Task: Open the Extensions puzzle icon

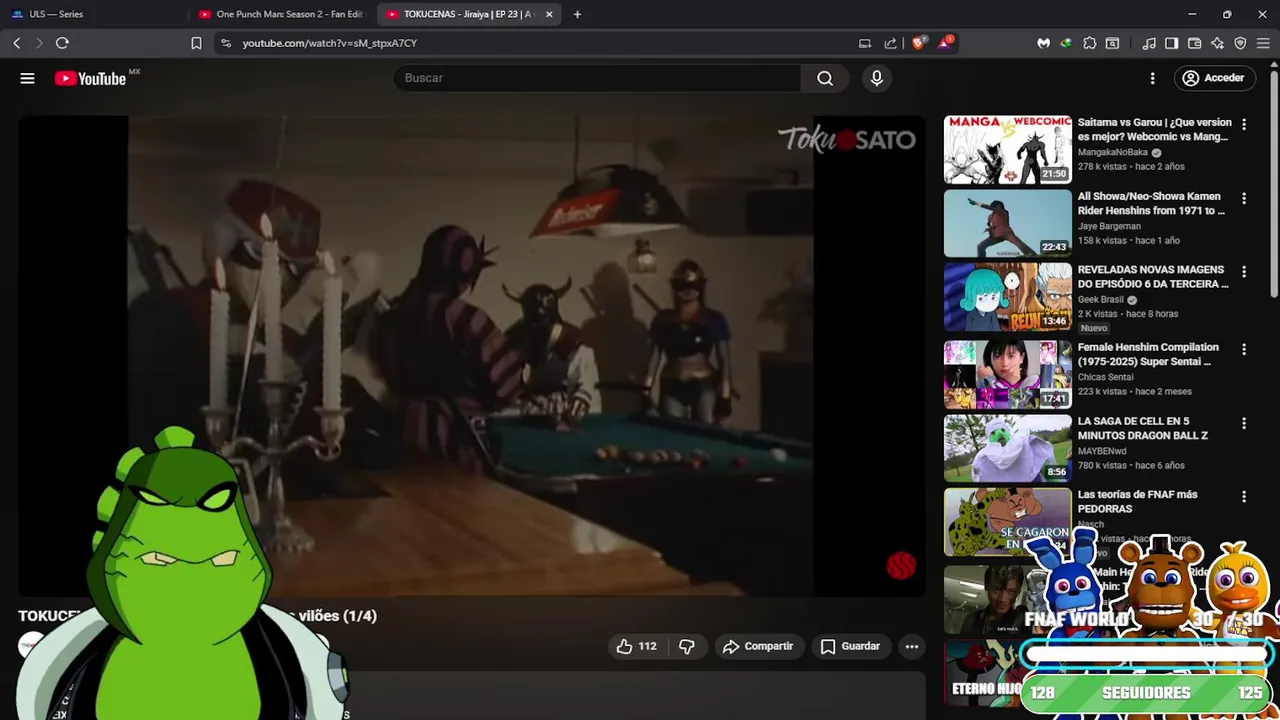Action: pos(1090,43)
